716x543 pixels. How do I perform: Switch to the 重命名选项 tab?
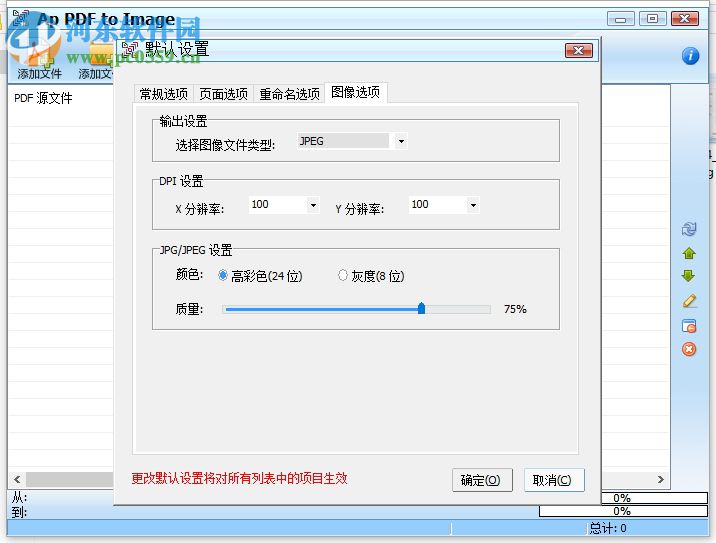289,94
